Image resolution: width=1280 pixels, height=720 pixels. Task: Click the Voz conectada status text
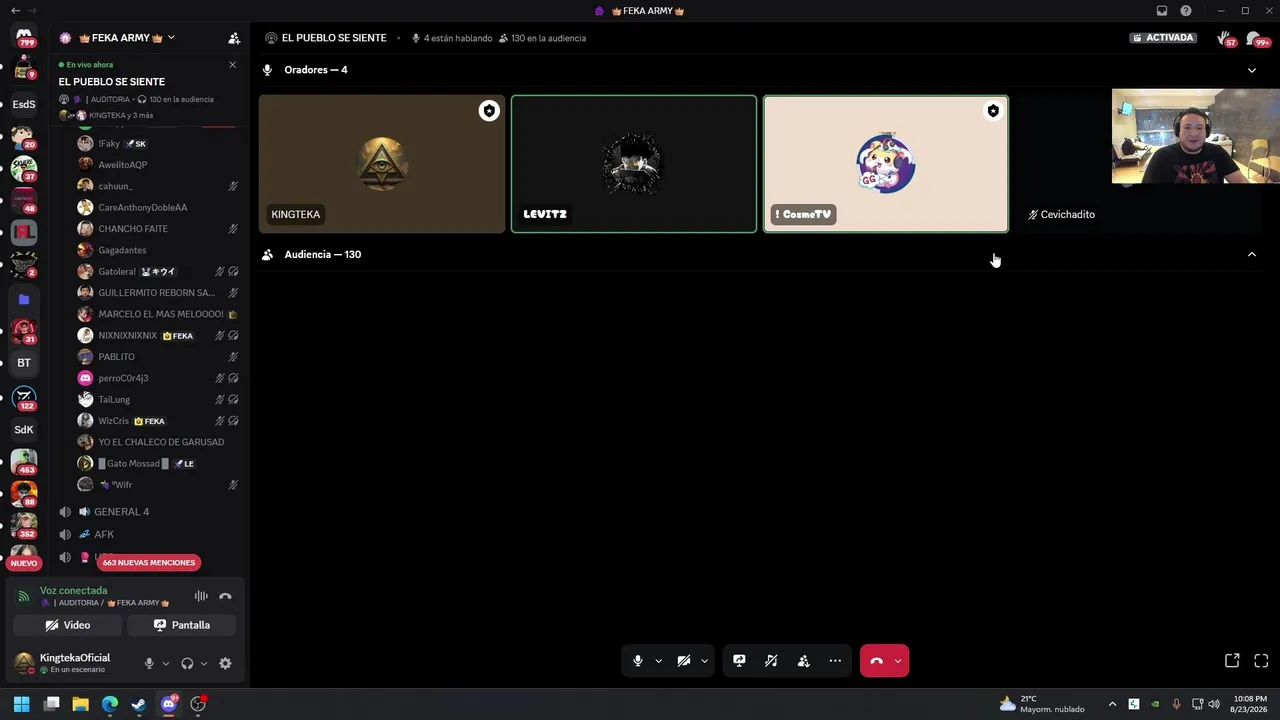73,591
